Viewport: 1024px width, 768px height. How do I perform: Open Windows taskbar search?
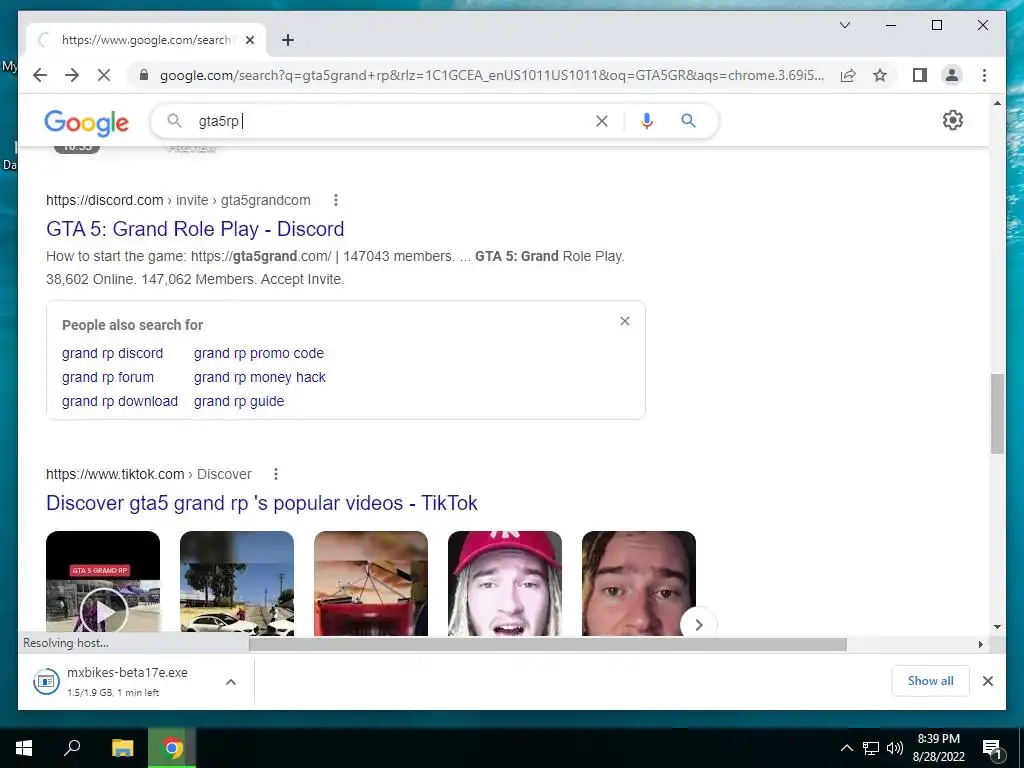point(72,748)
